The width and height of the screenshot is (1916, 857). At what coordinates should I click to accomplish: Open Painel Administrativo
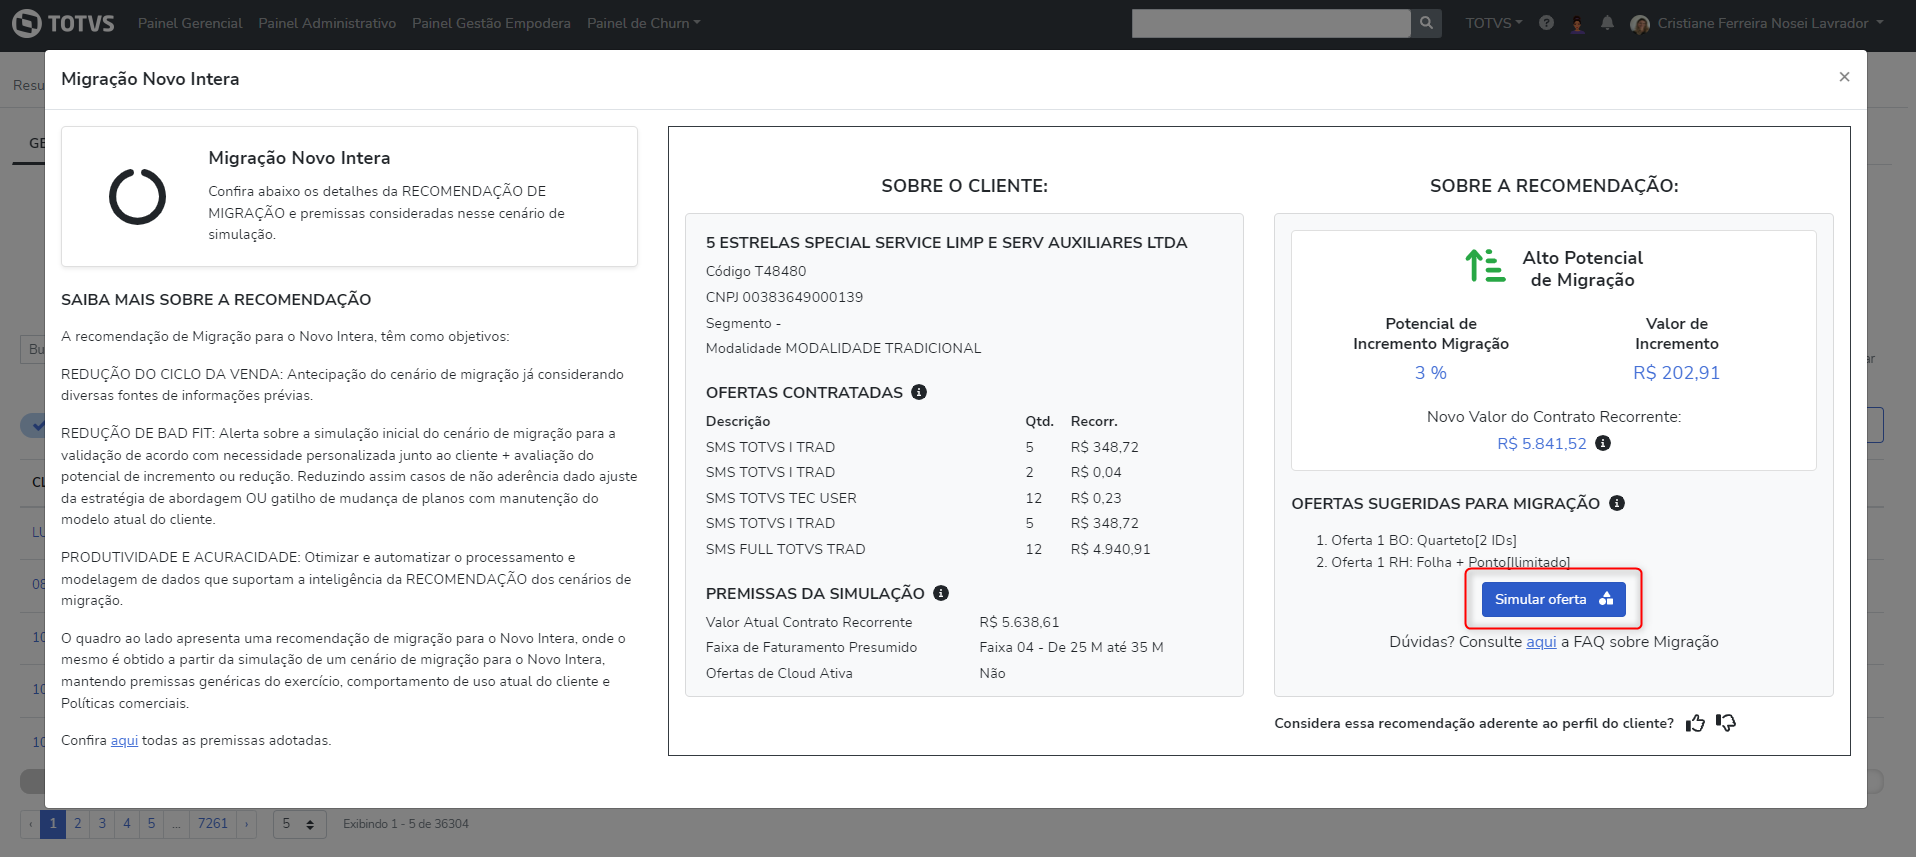click(327, 23)
